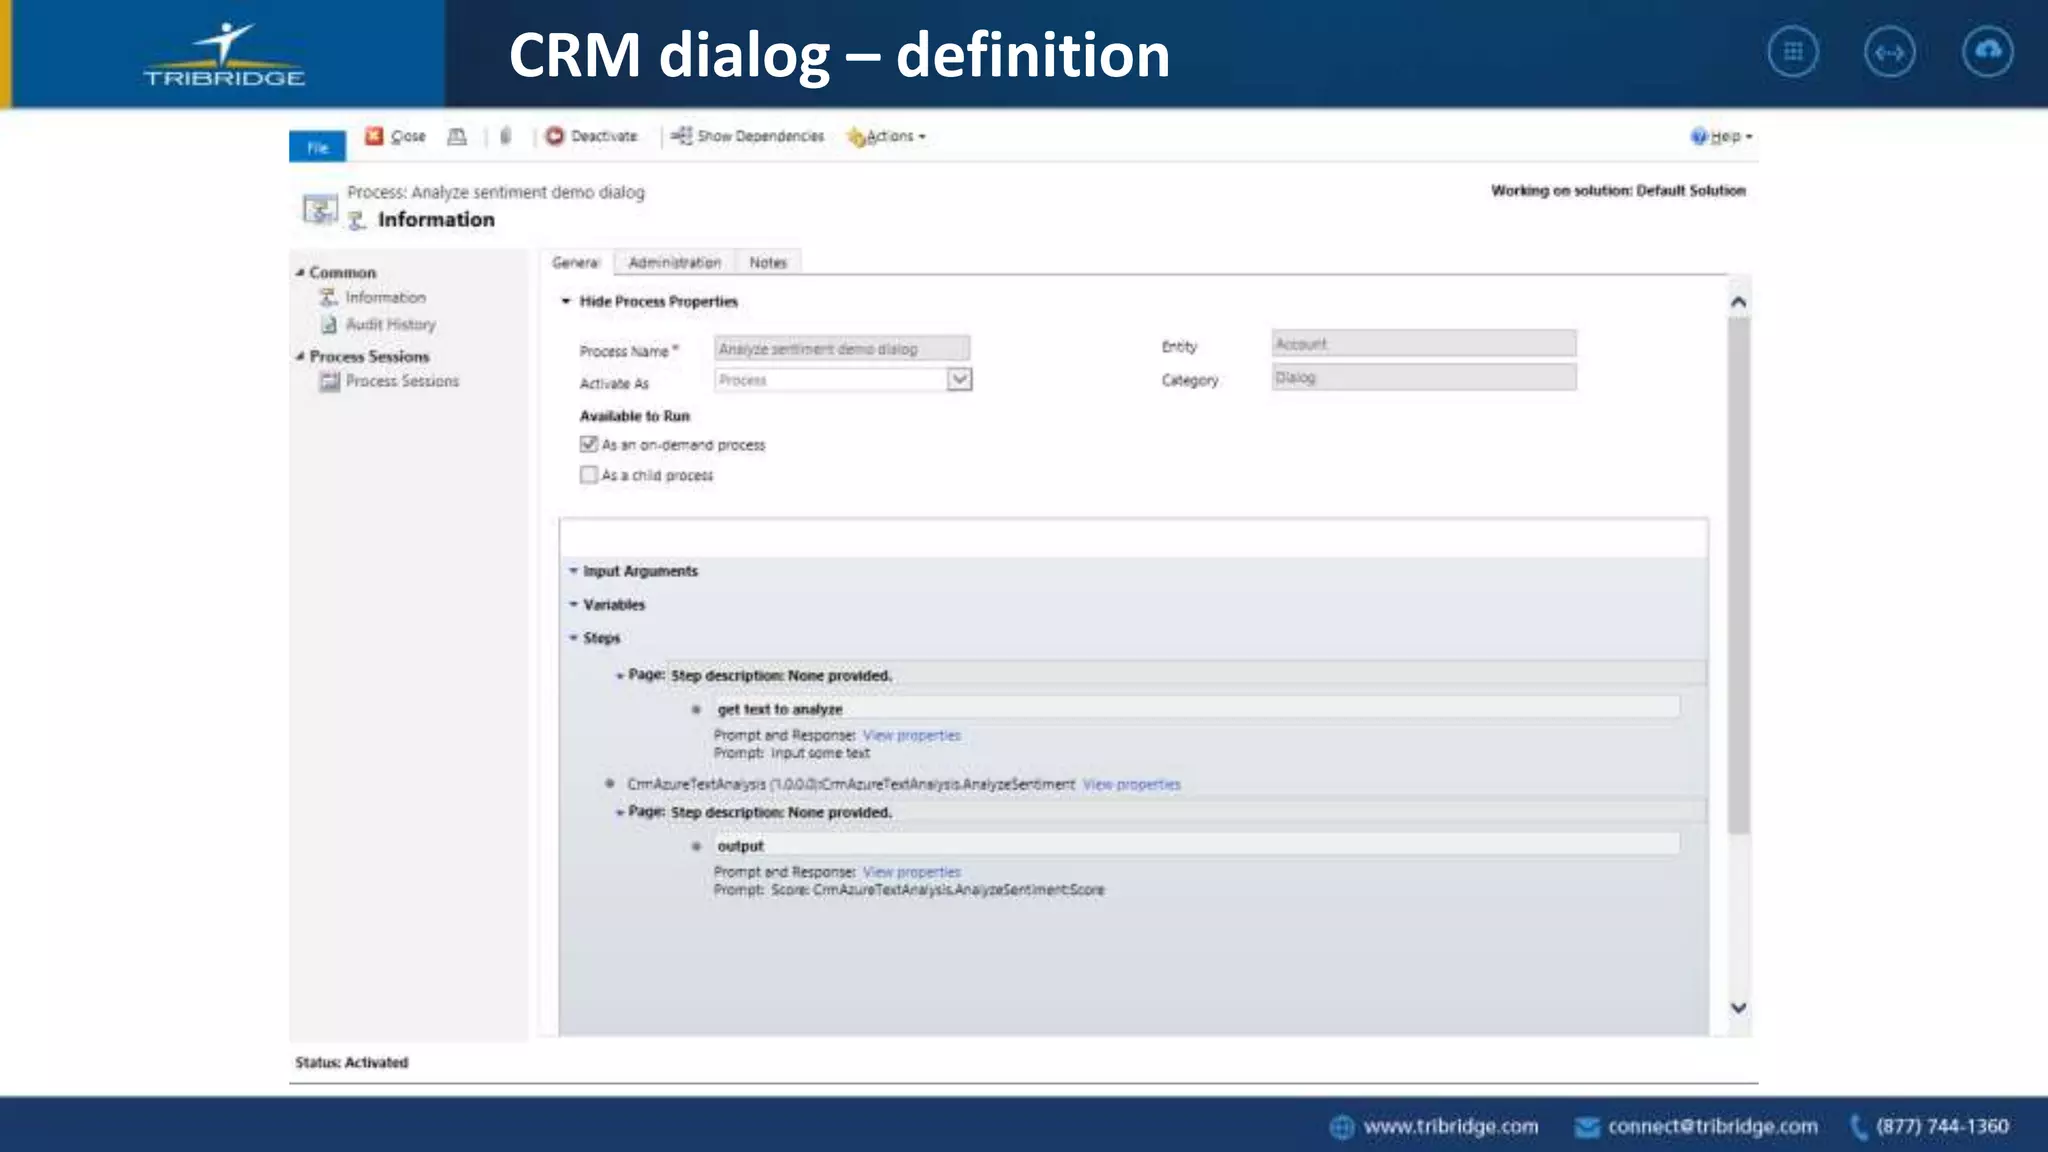
Task: Click the grid icon in slide header
Action: [x=1793, y=52]
